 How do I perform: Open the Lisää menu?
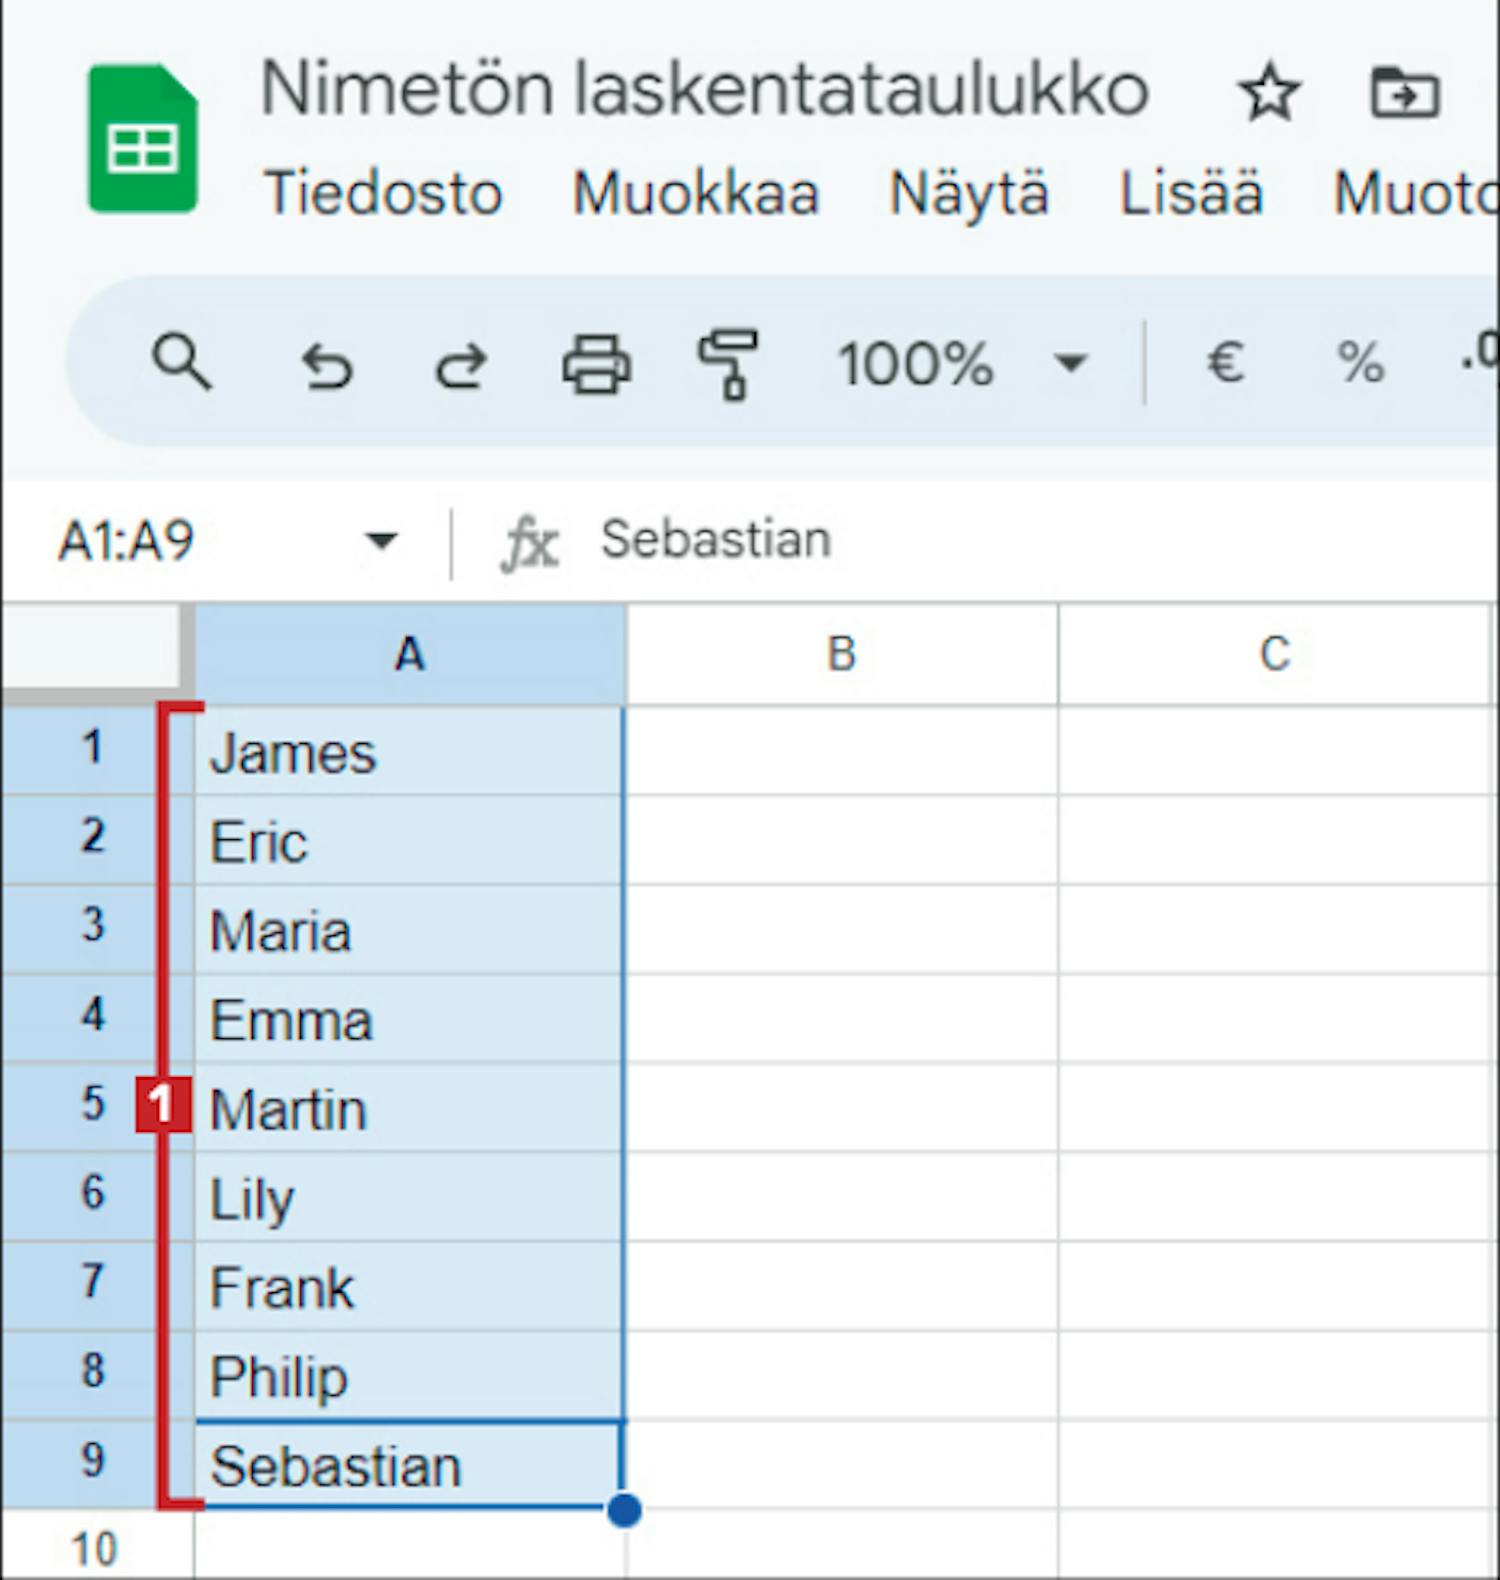click(x=1190, y=192)
